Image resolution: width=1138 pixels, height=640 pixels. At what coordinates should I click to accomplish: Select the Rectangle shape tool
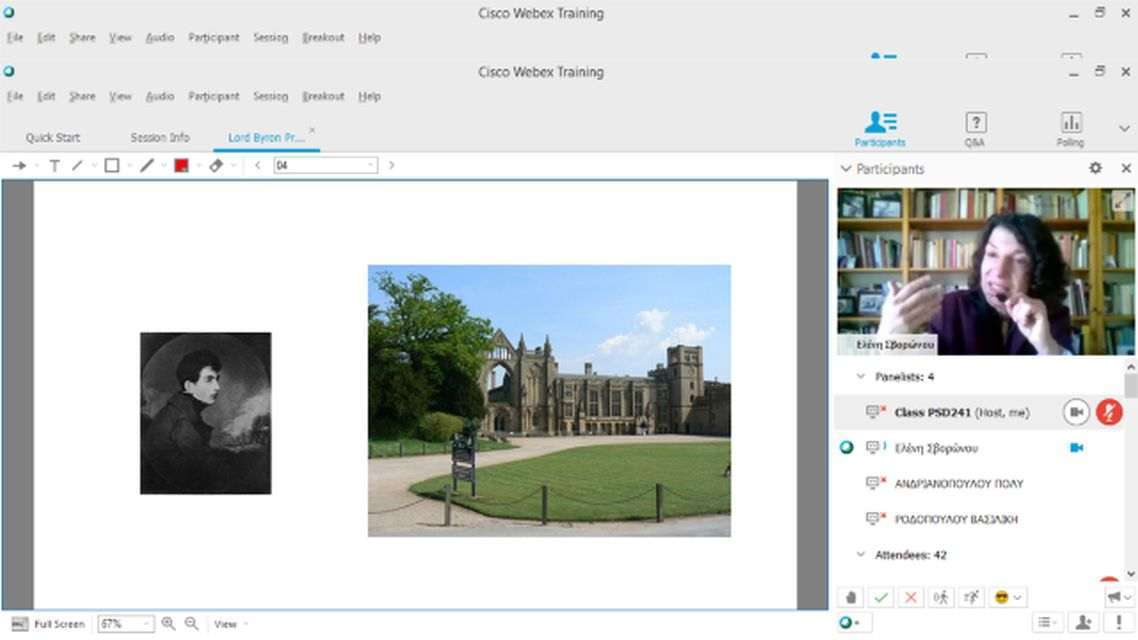[112, 166]
